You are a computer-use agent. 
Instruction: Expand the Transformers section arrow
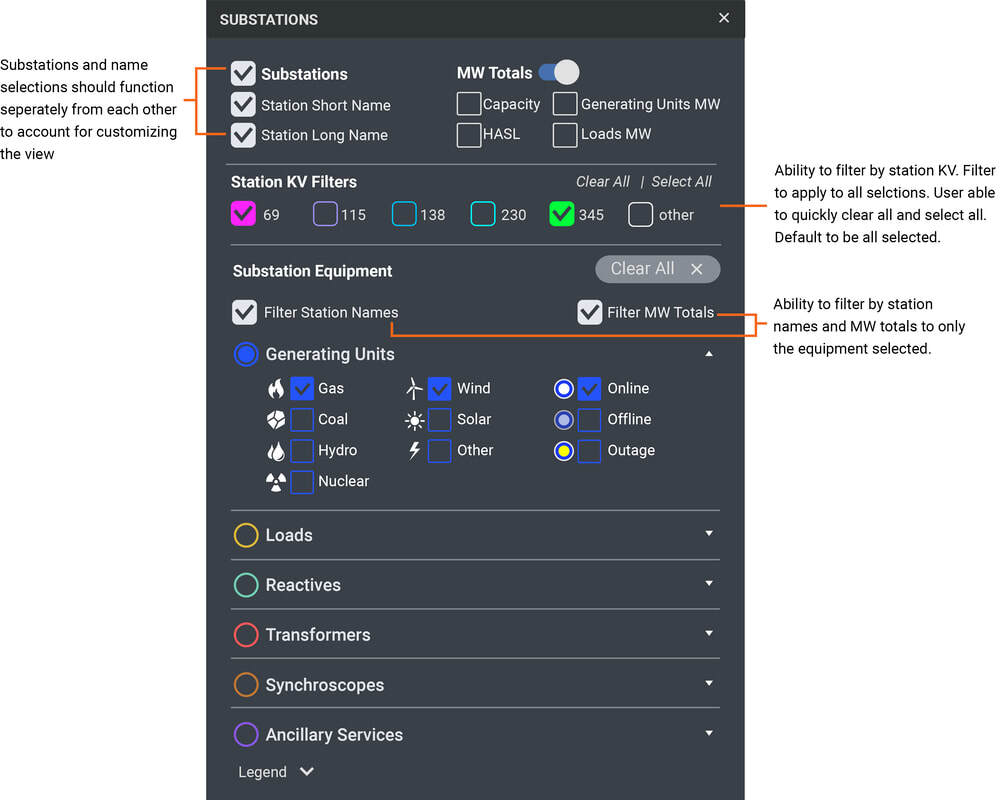tap(708, 633)
